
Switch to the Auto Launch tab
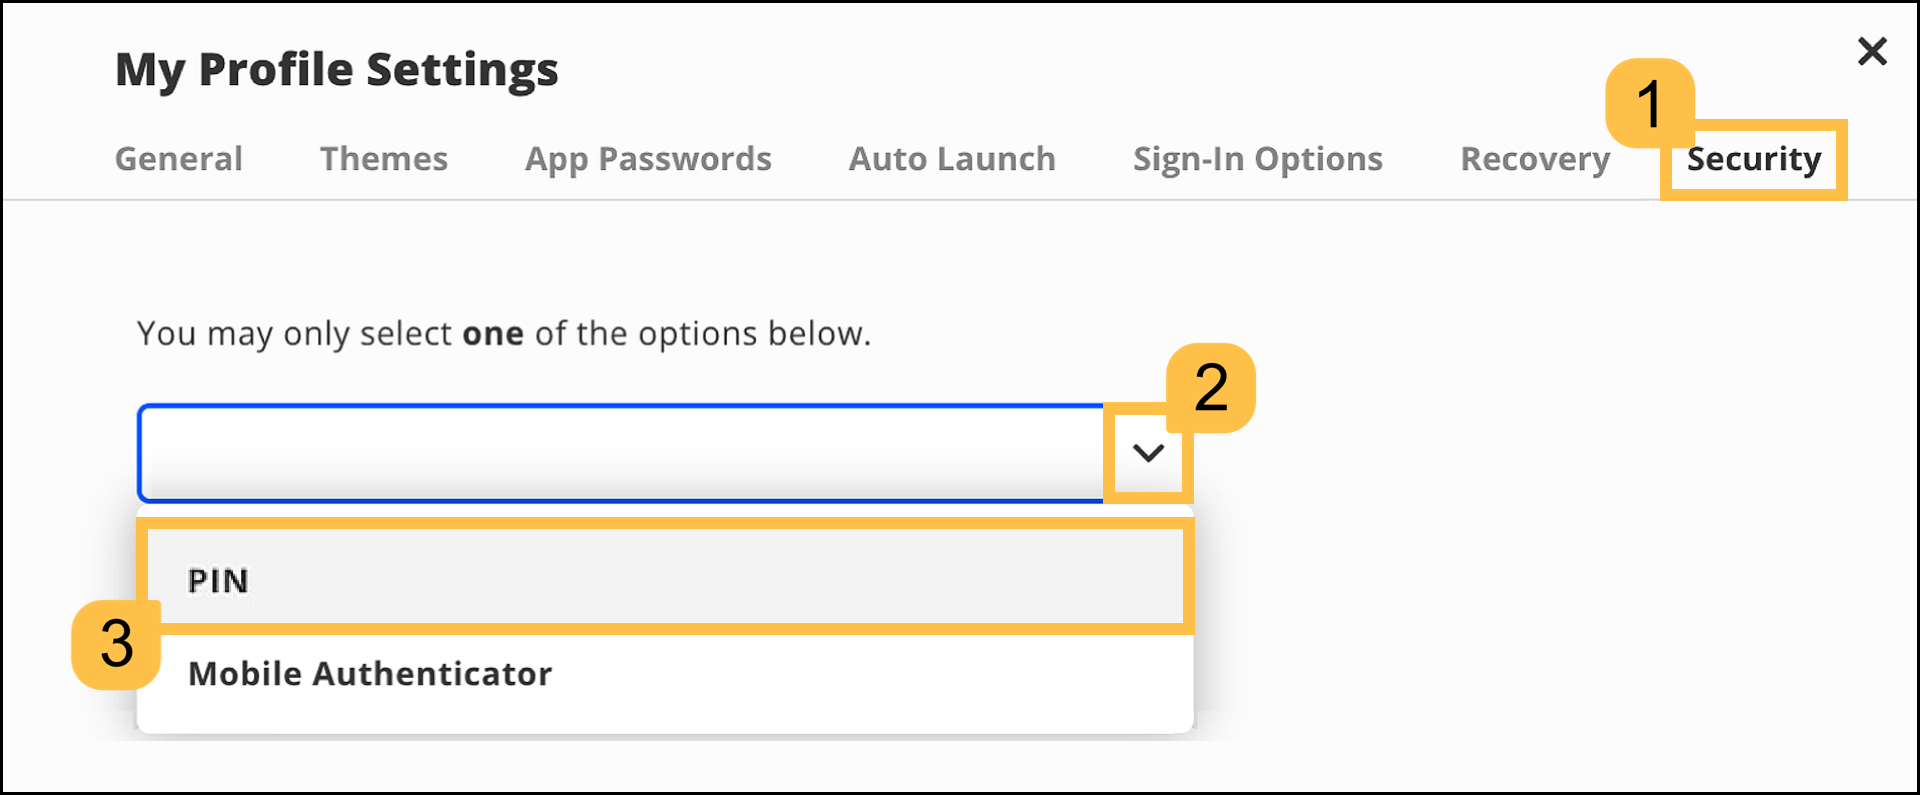(x=951, y=158)
